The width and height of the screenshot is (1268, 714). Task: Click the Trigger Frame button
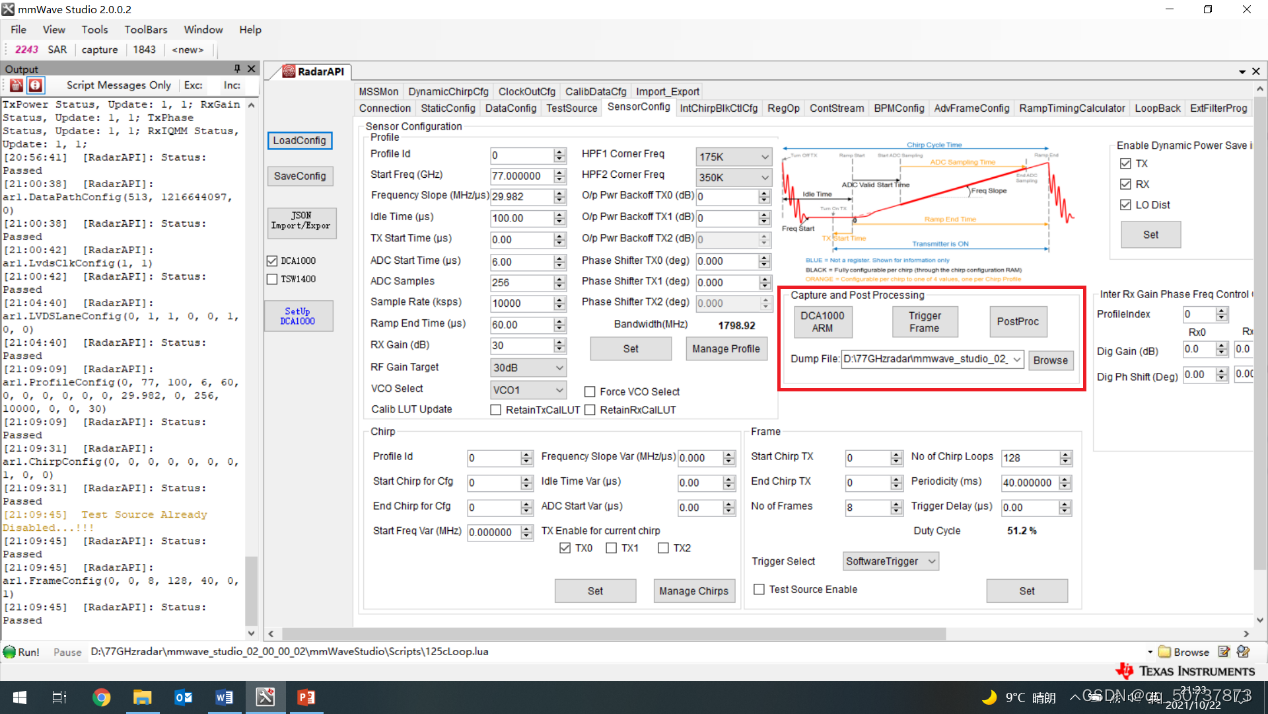[x=925, y=321]
